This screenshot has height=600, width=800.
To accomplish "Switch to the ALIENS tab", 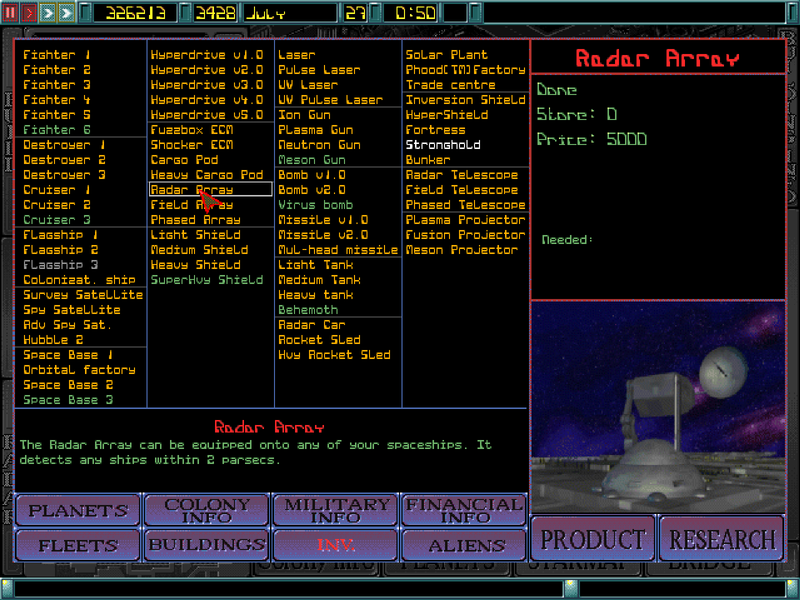I will (463, 546).
